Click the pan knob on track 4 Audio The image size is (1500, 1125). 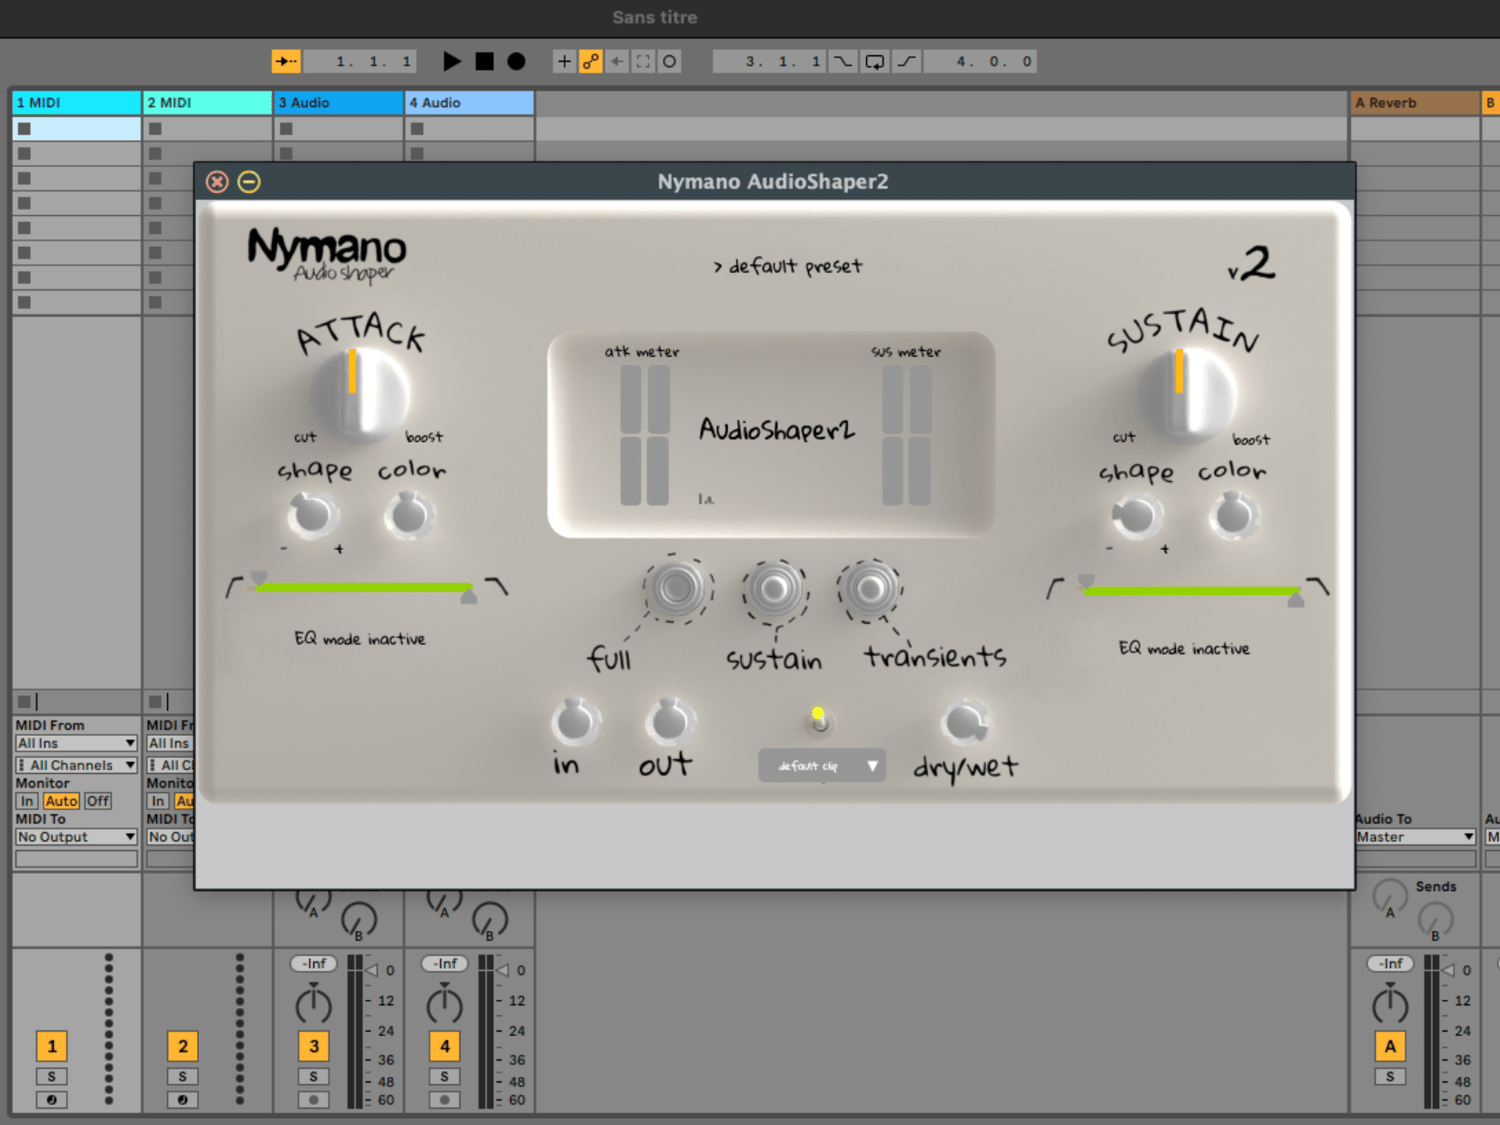tap(444, 1003)
